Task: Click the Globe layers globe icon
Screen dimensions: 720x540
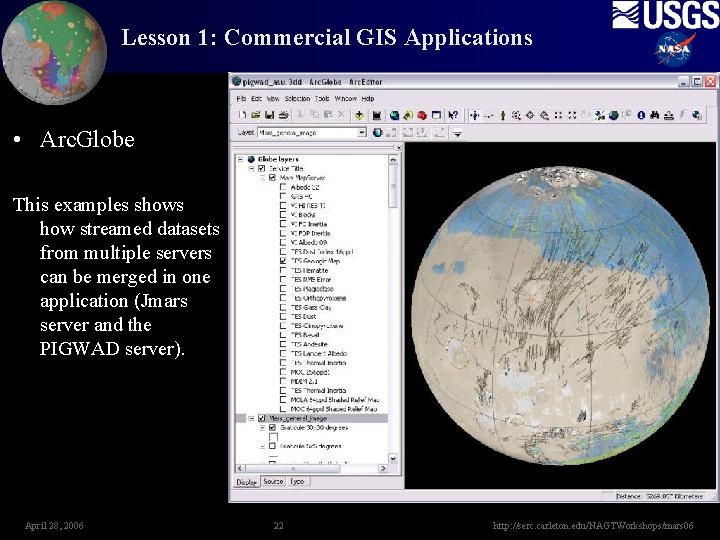Action: click(x=251, y=159)
